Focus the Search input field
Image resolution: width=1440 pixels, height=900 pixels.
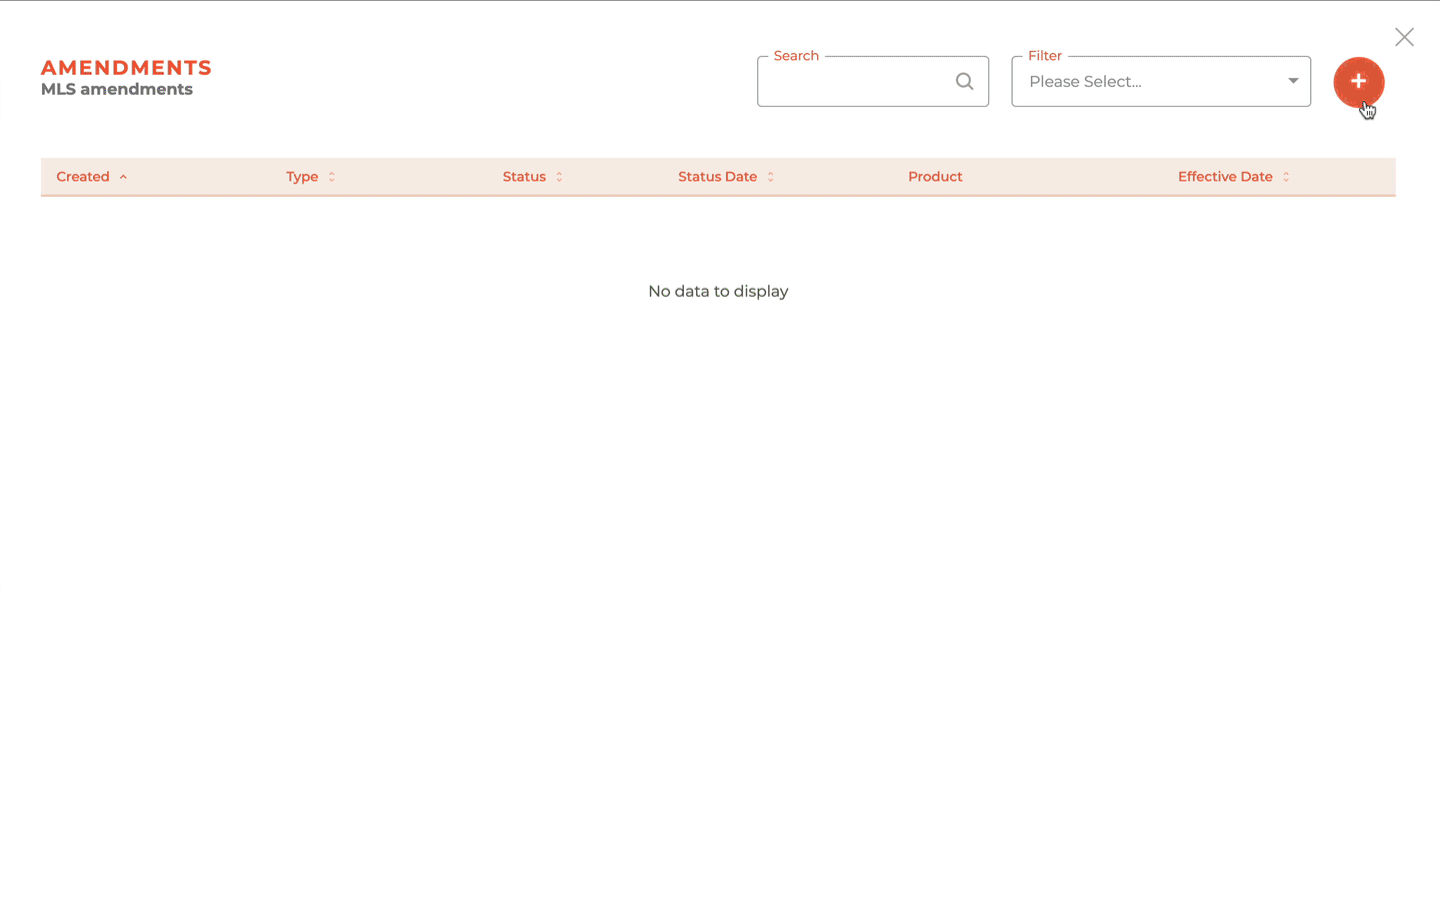pyautogui.click(x=873, y=82)
